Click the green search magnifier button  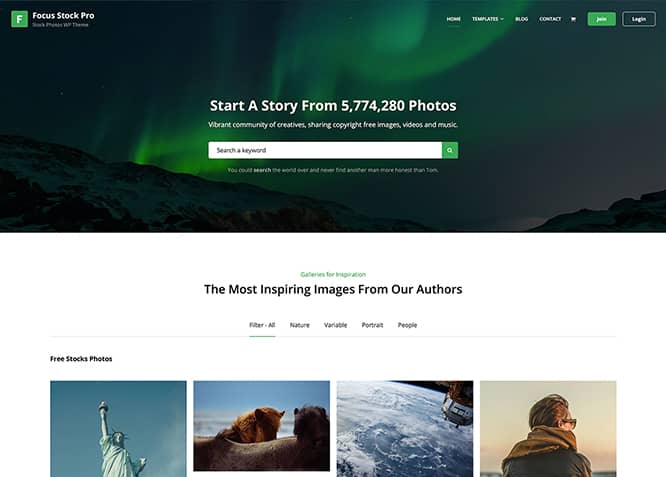click(x=450, y=150)
